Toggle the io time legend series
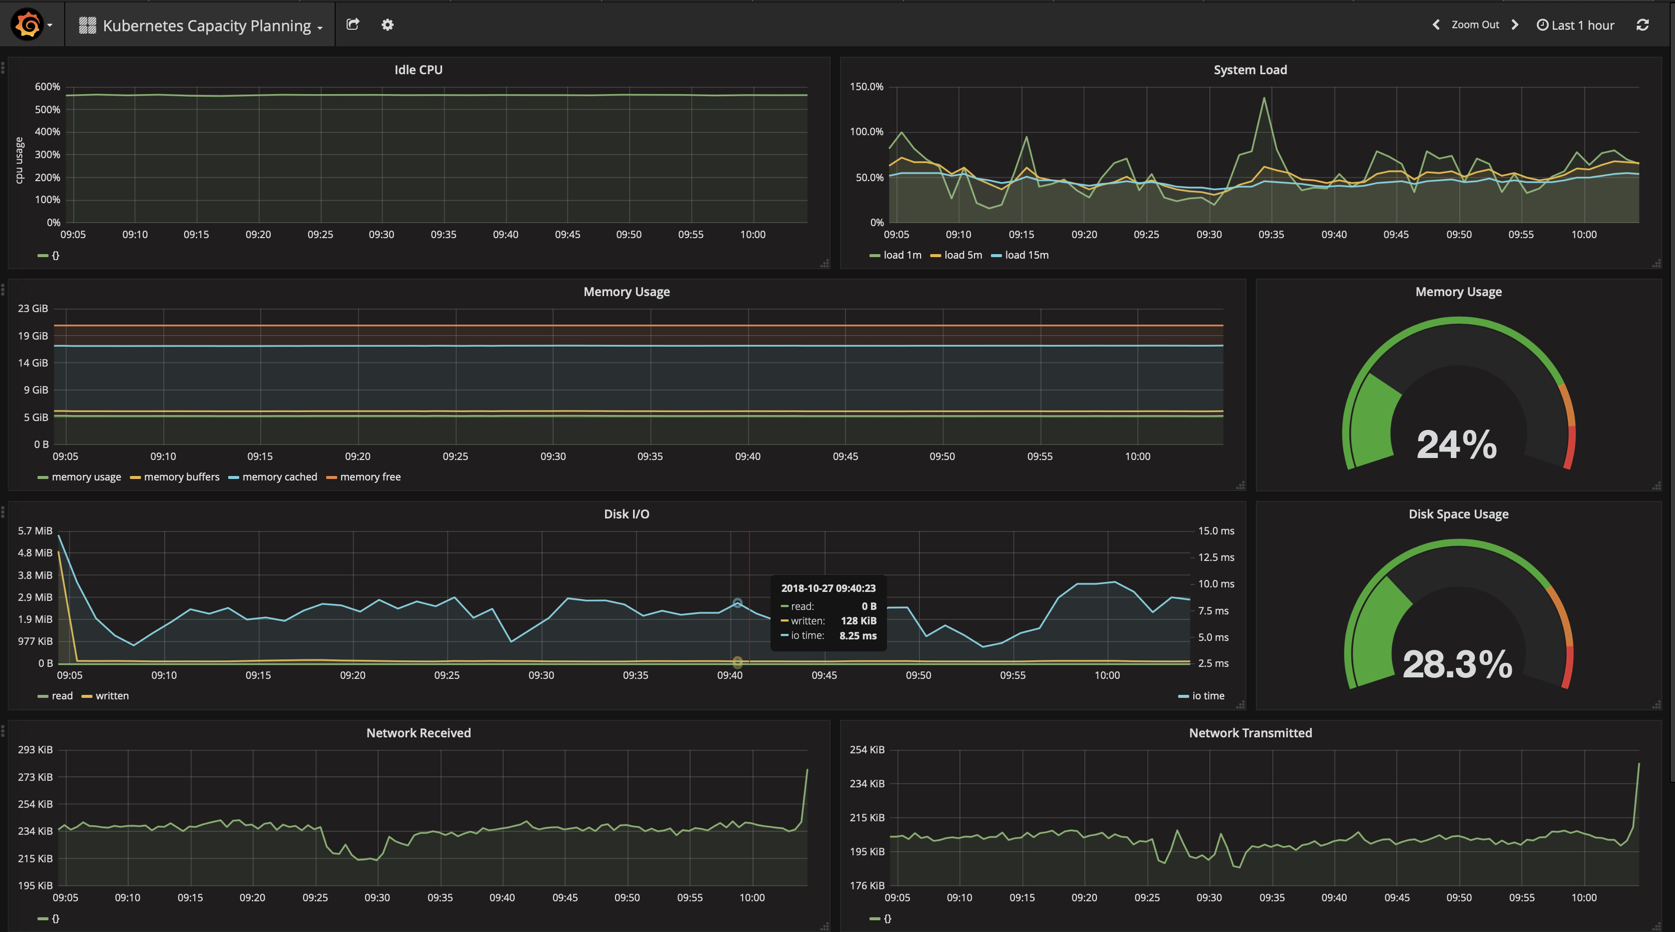 point(1208,696)
